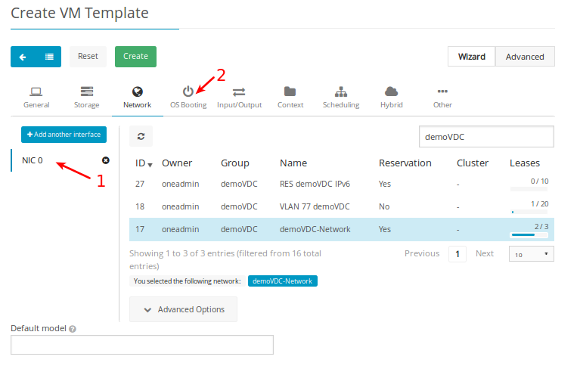The height and width of the screenshot is (366, 580).
Task: Refresh the network table
Action: click(x=141, y=137)
